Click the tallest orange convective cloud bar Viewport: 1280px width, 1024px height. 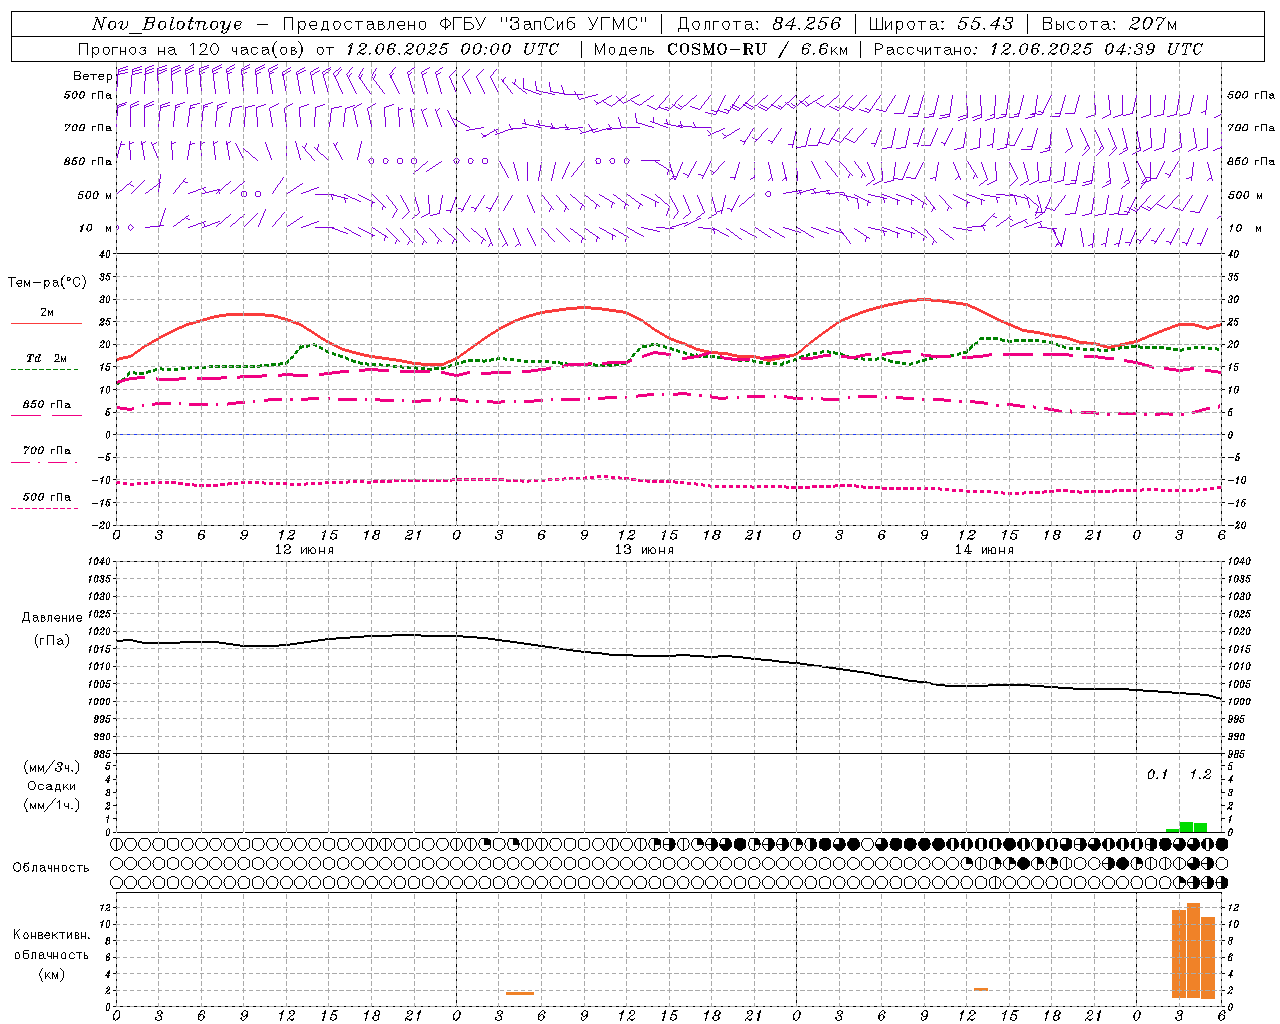click(1193, 950)
